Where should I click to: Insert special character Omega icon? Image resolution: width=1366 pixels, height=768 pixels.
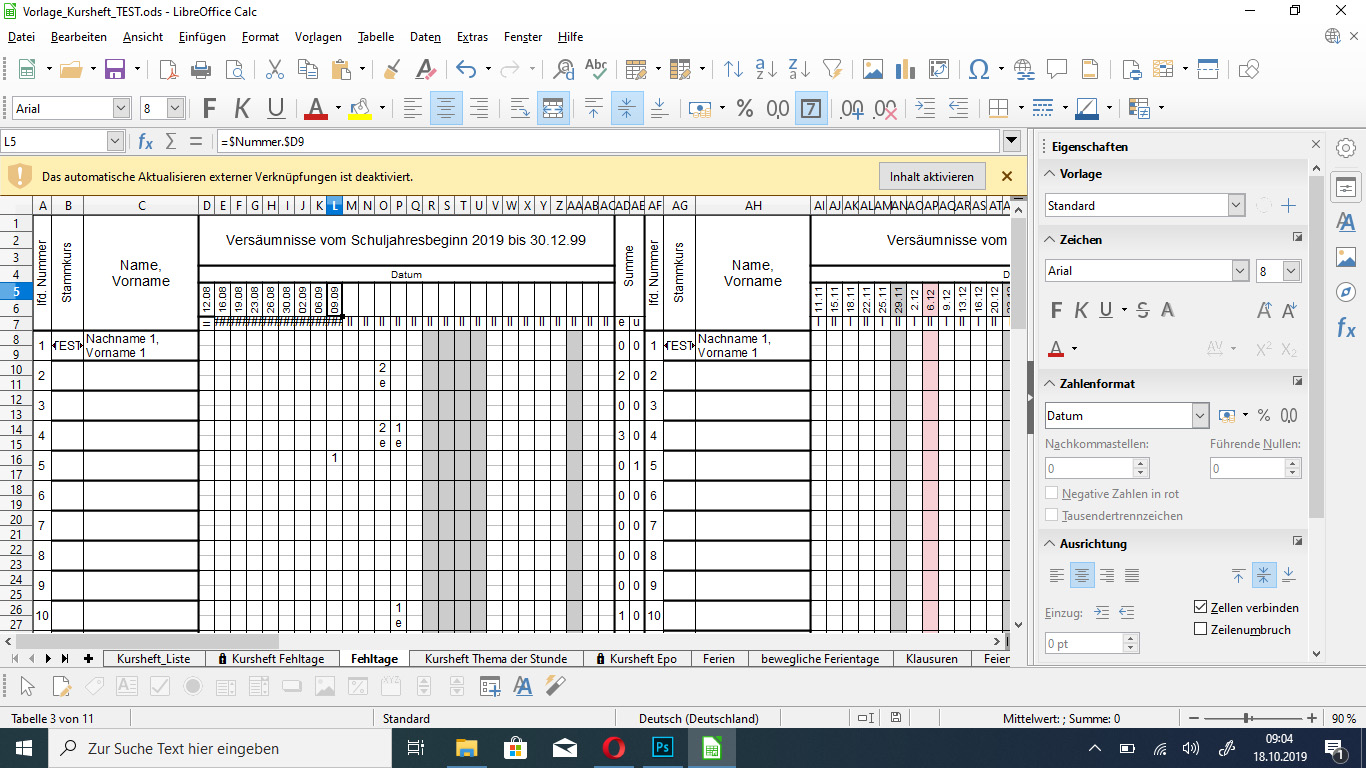979,69
